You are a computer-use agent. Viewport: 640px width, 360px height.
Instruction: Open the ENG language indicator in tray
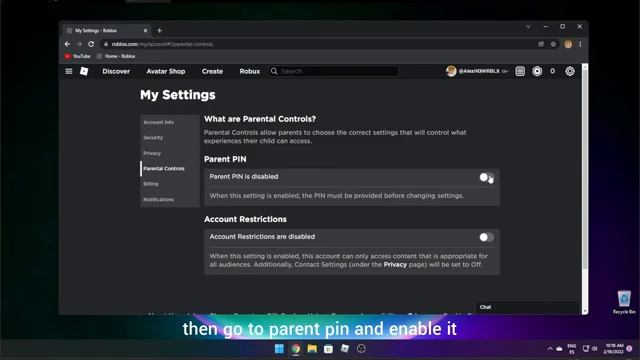click(x=571, y=349)
